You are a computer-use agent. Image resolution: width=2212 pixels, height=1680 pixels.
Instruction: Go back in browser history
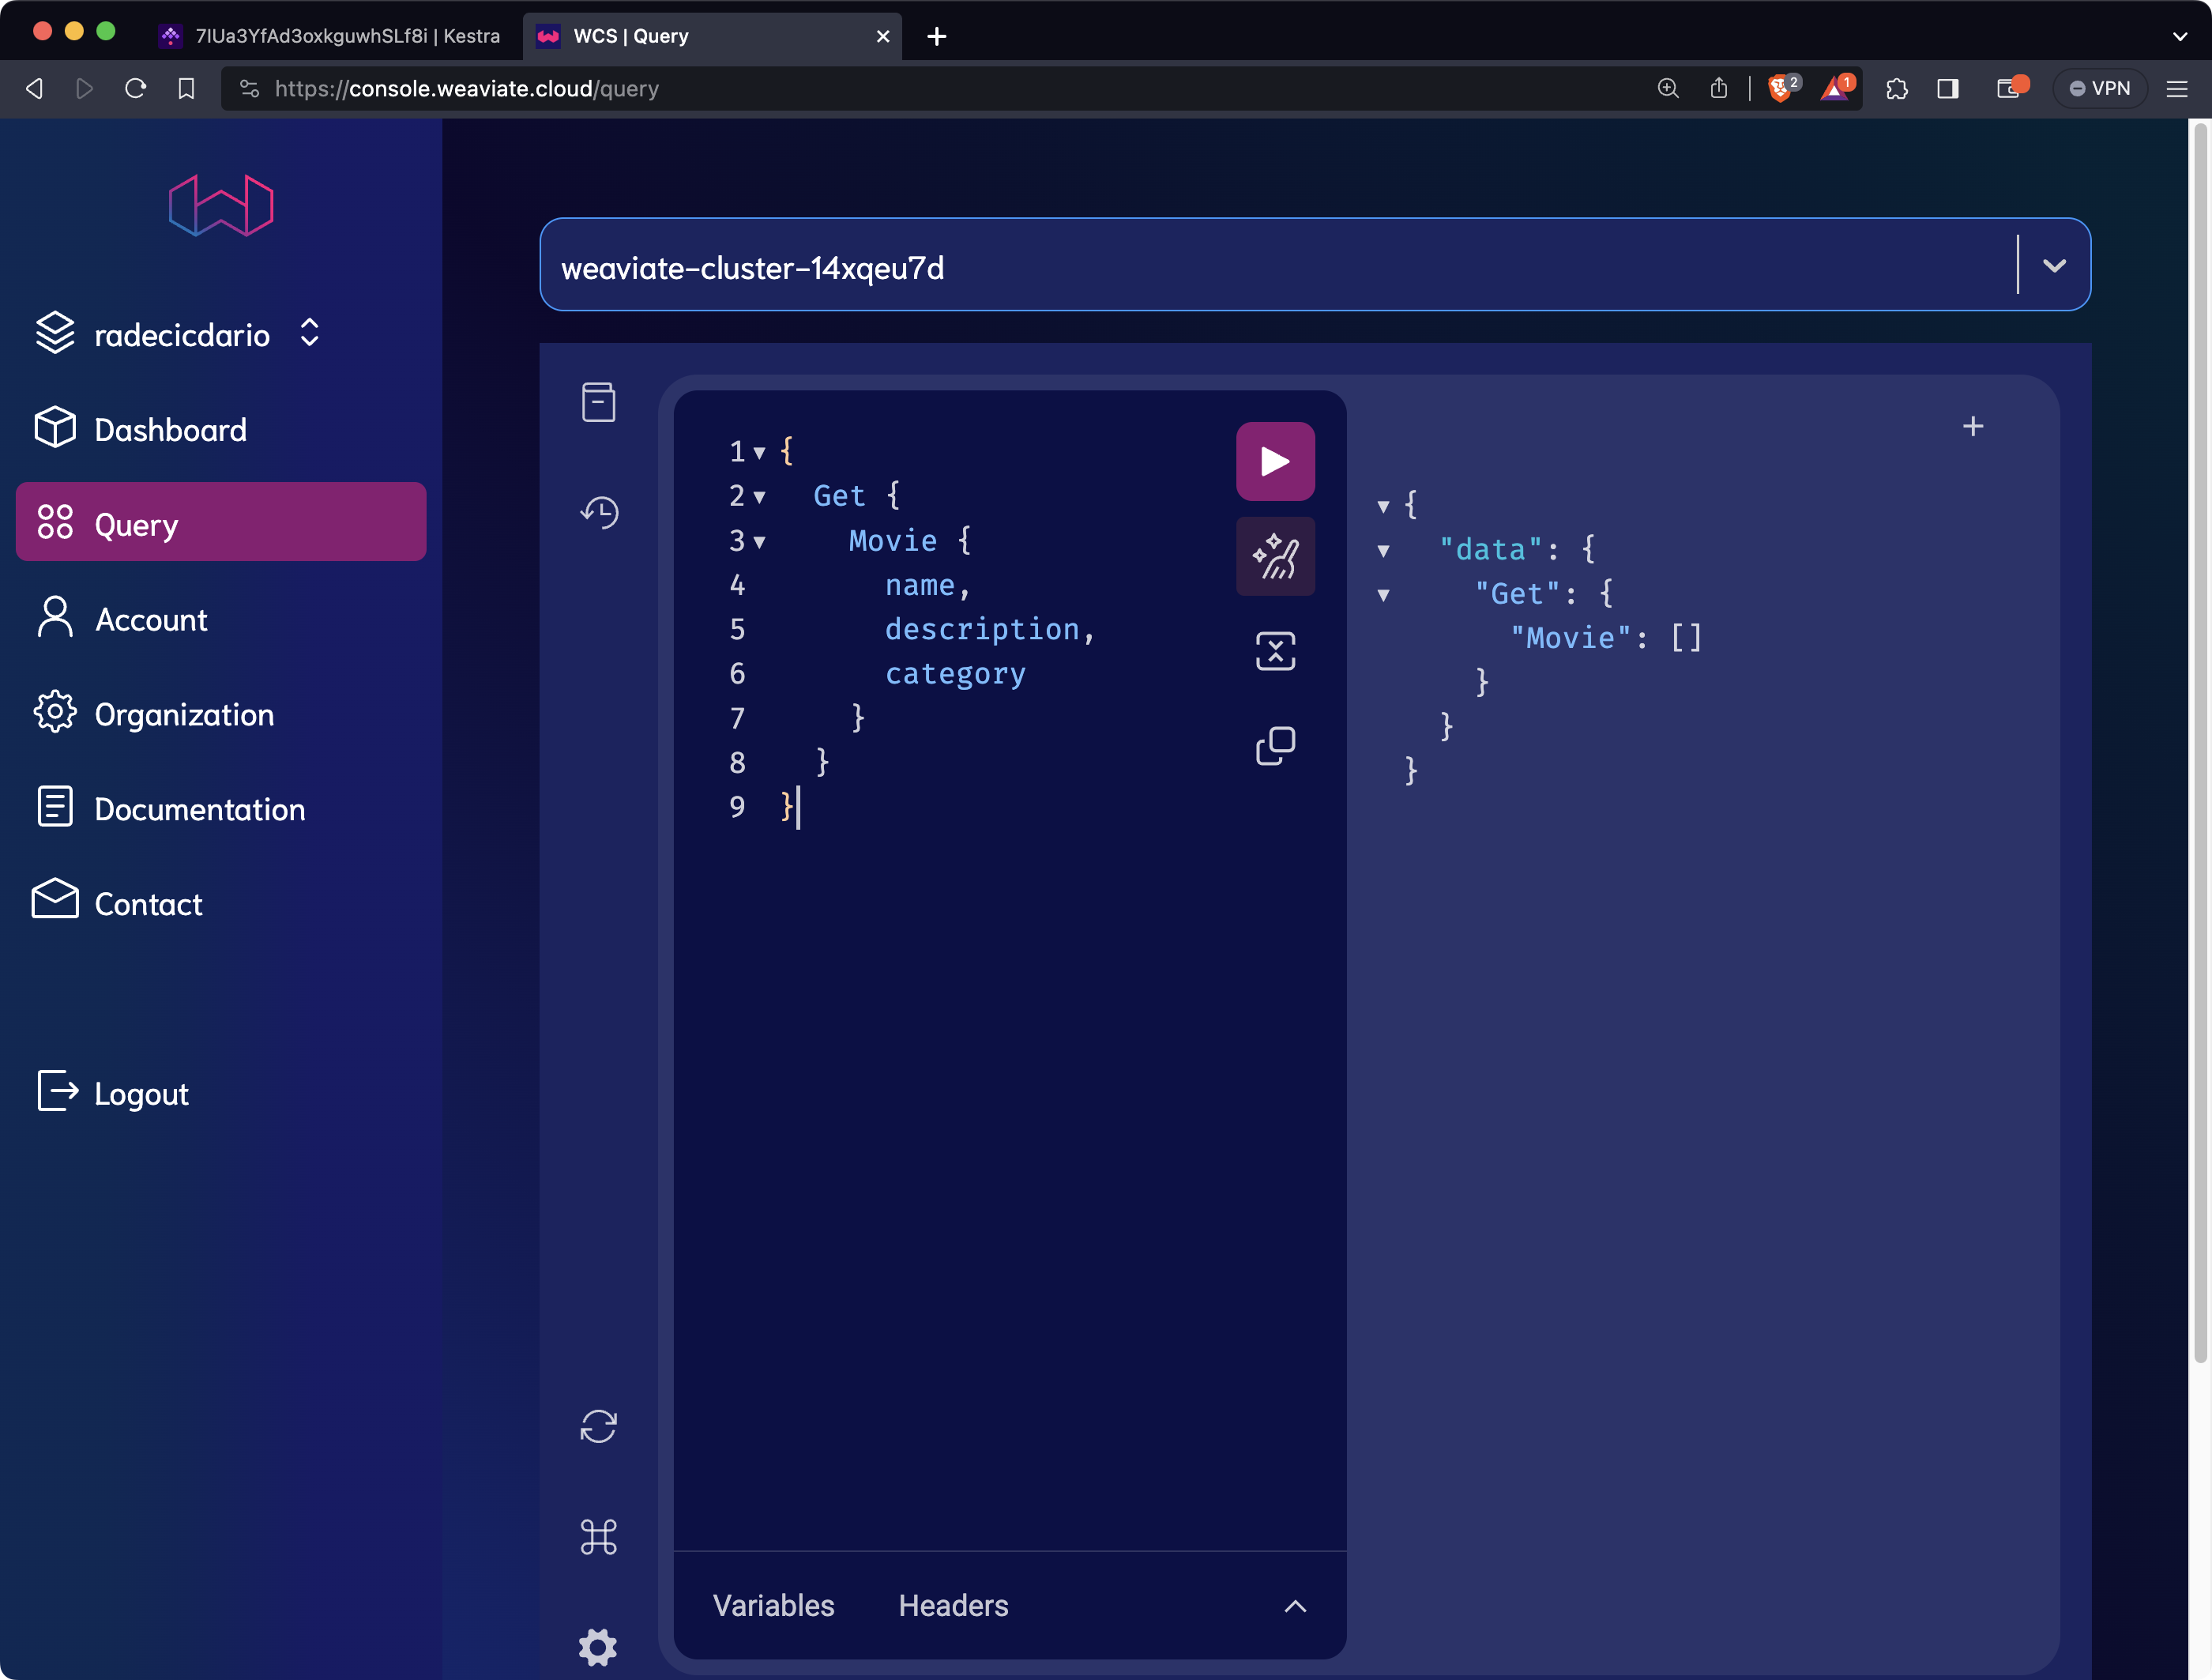pyautogui.click(x=34, y=88)
